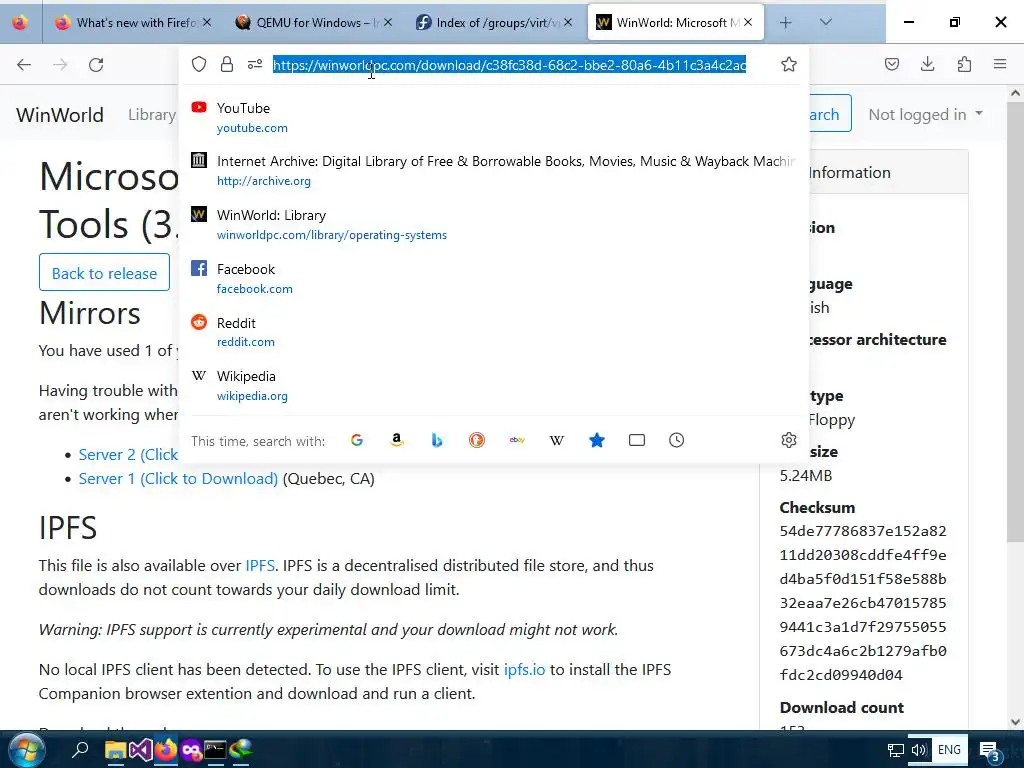This screenshot has width=1024, height=768.
Task: Open the Library nav item
Action: coord(152,114)
